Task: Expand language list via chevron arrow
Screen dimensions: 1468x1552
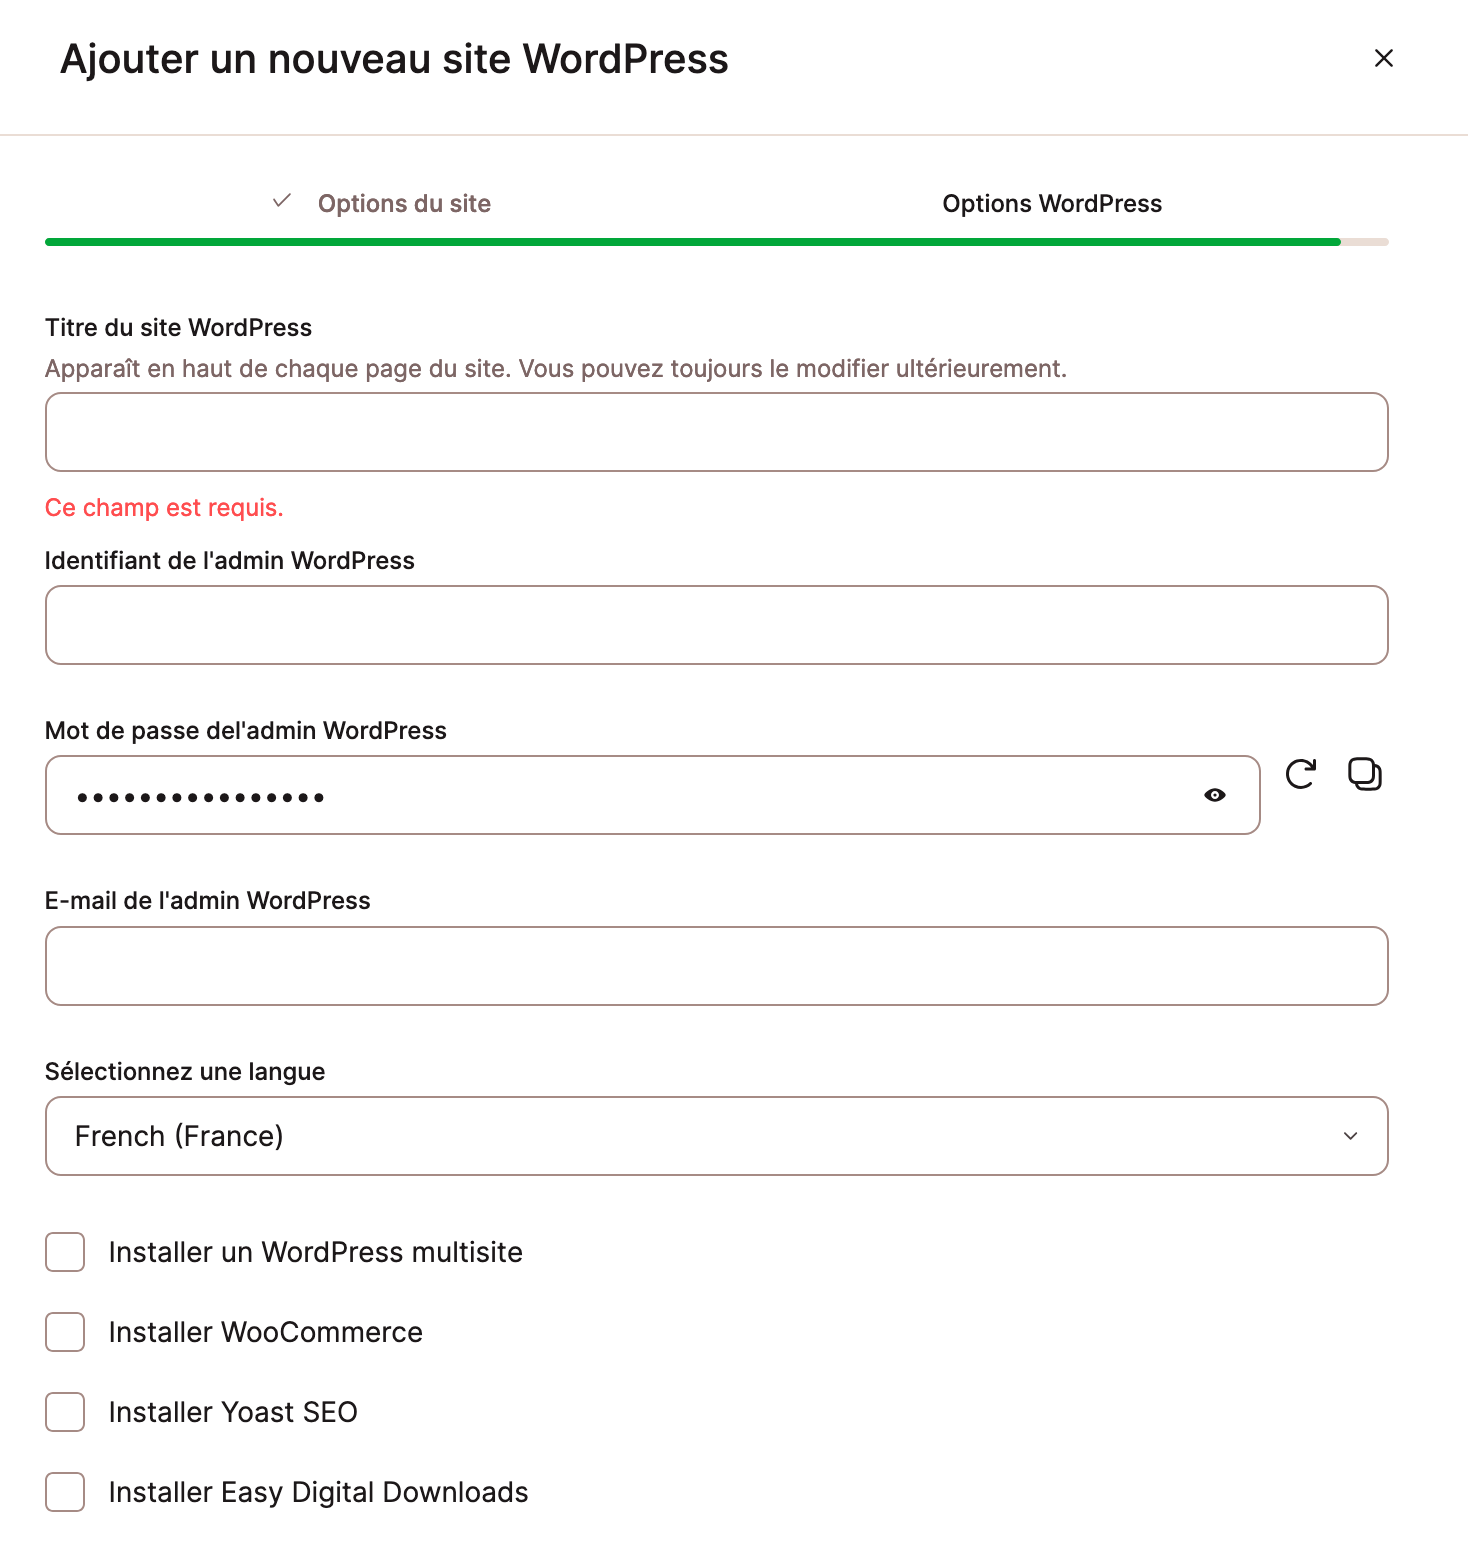Action: point(1350,1136)
